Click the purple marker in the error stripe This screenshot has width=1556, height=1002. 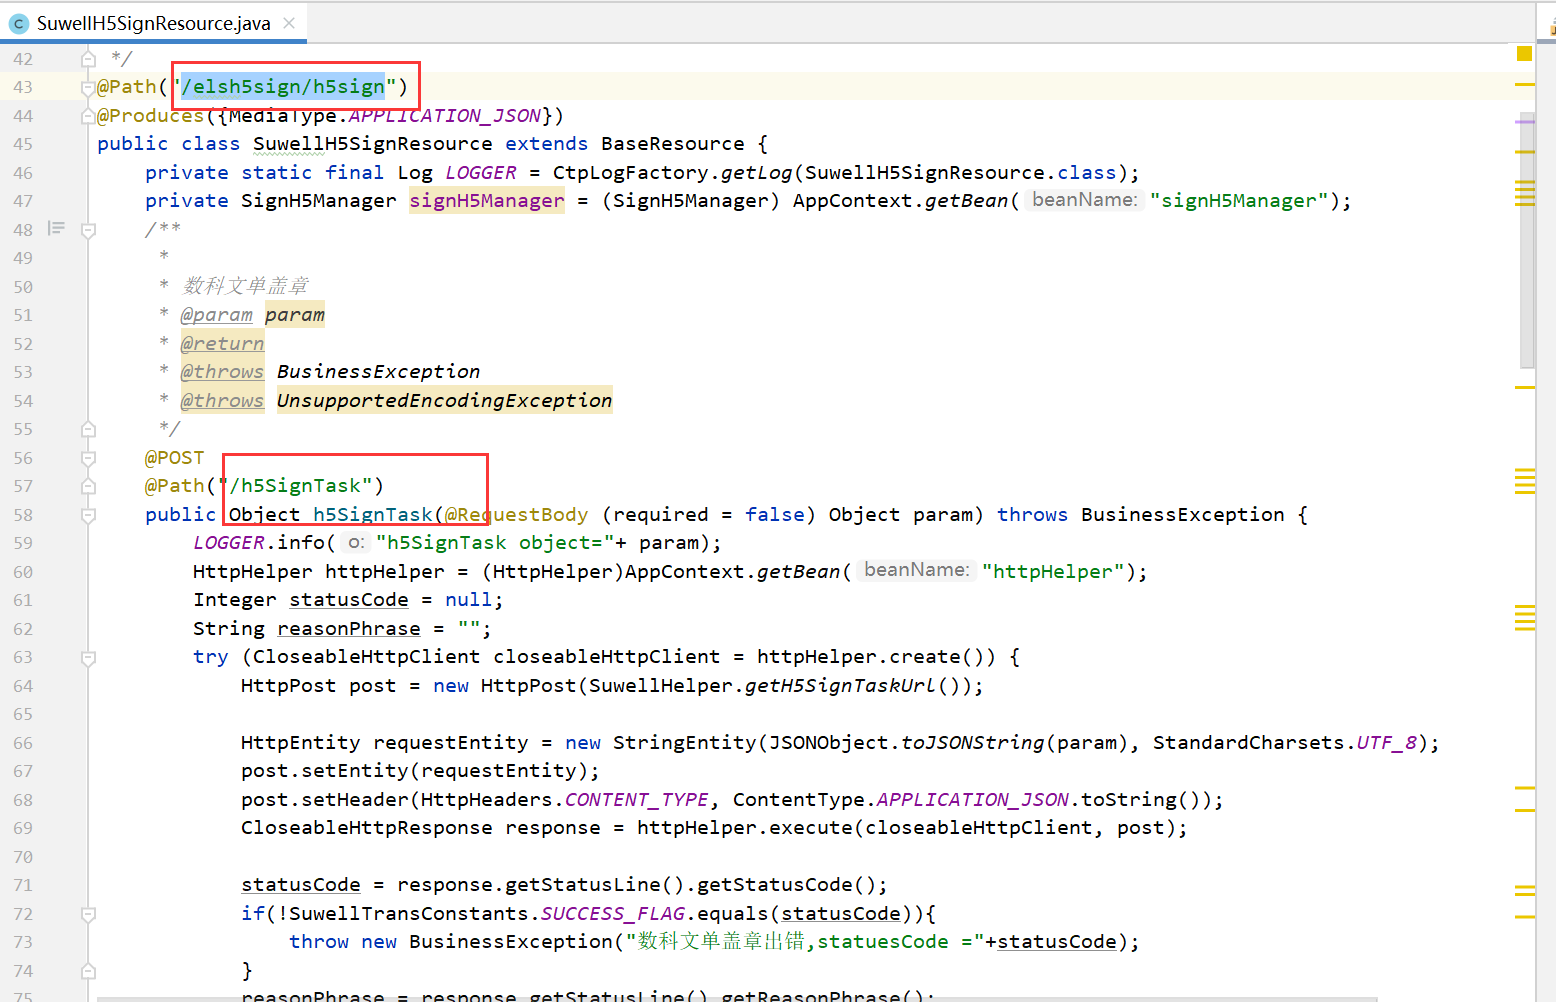[x=1524, y=122]
